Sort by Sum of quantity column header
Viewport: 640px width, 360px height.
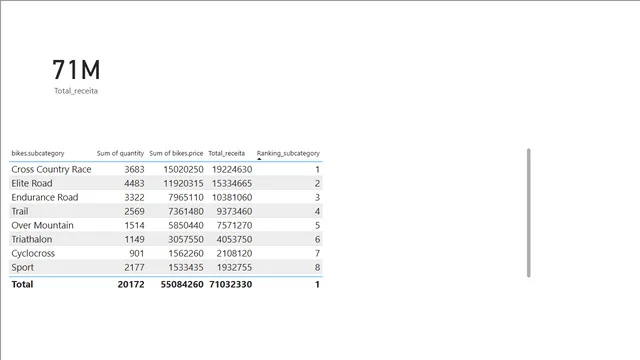[x=120, y=153]
